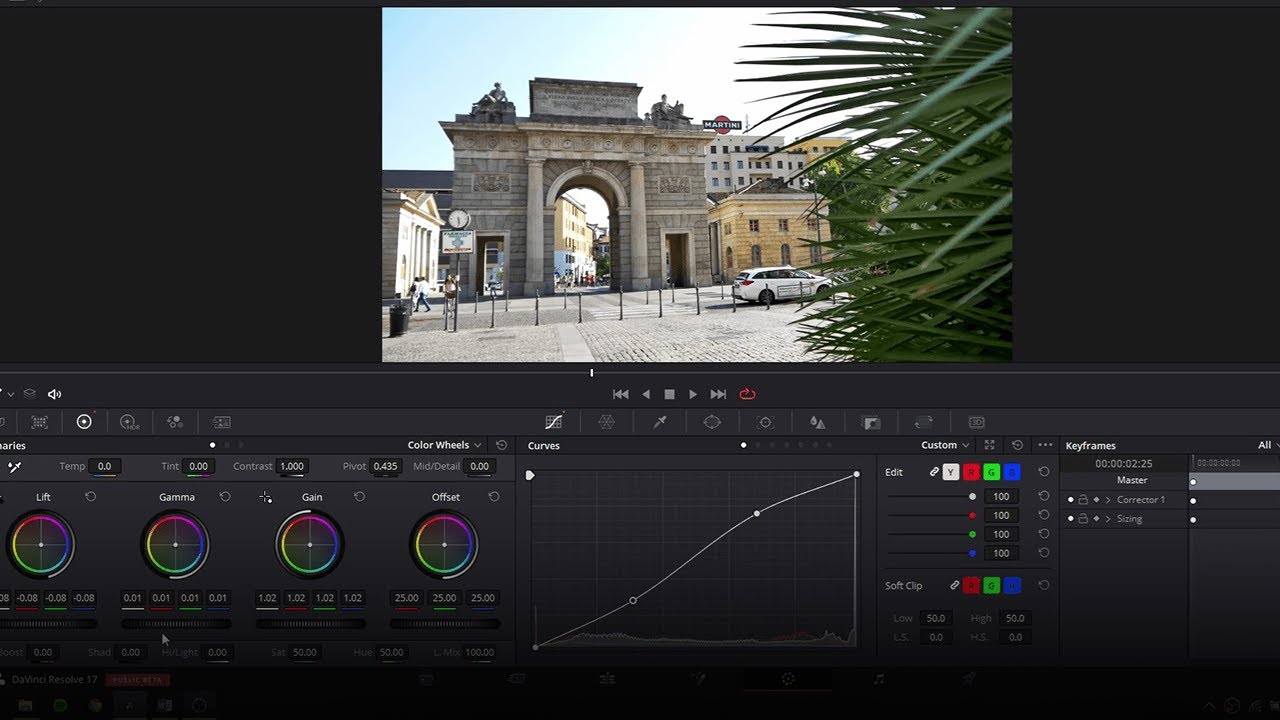Viewport: 1280px width, 720px height.
Task: Click the Pivot value field
Action: click(385, 466)
